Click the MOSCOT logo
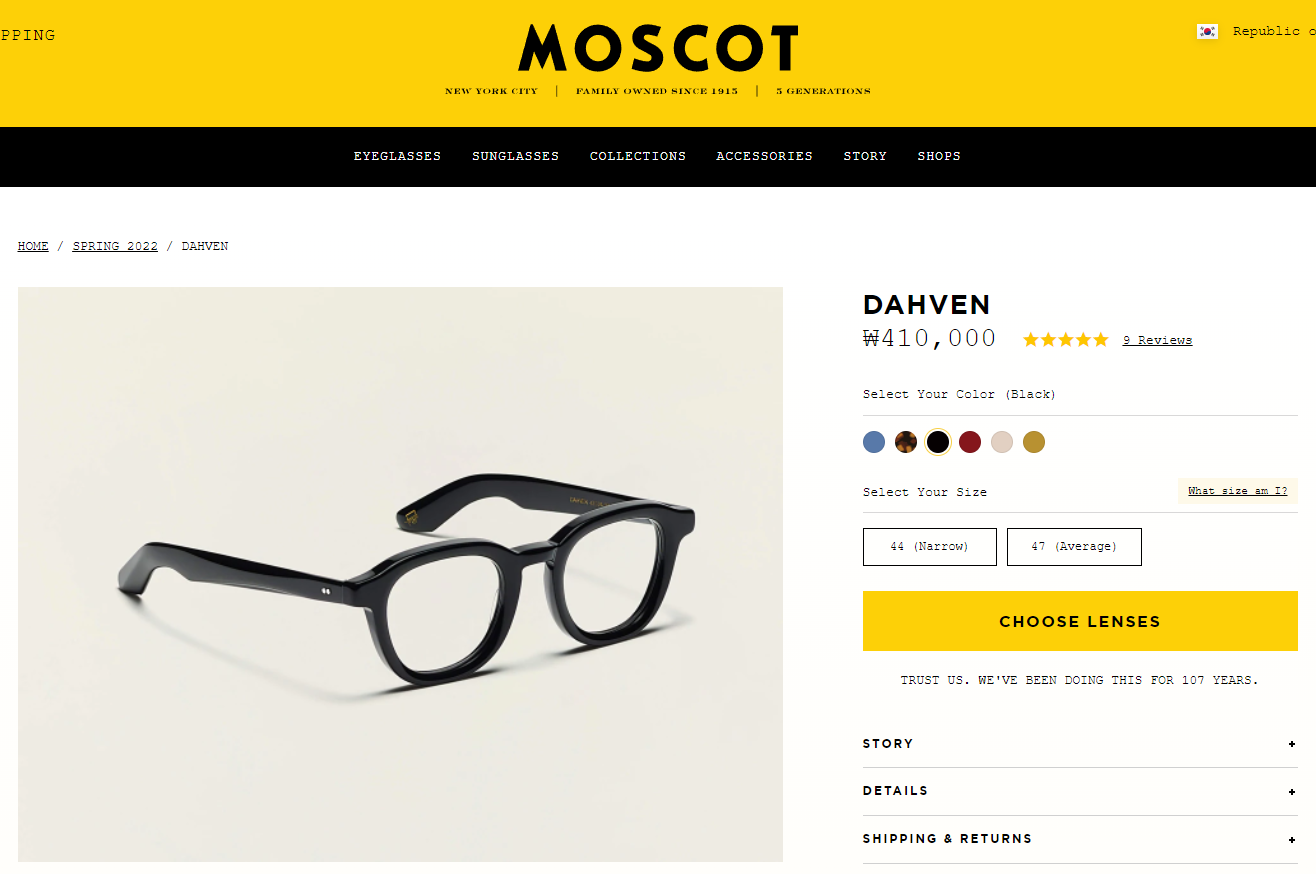Image resolution: width=1316 pixels, height=874 pixels. pyautogui.click(x=658, y=49)
